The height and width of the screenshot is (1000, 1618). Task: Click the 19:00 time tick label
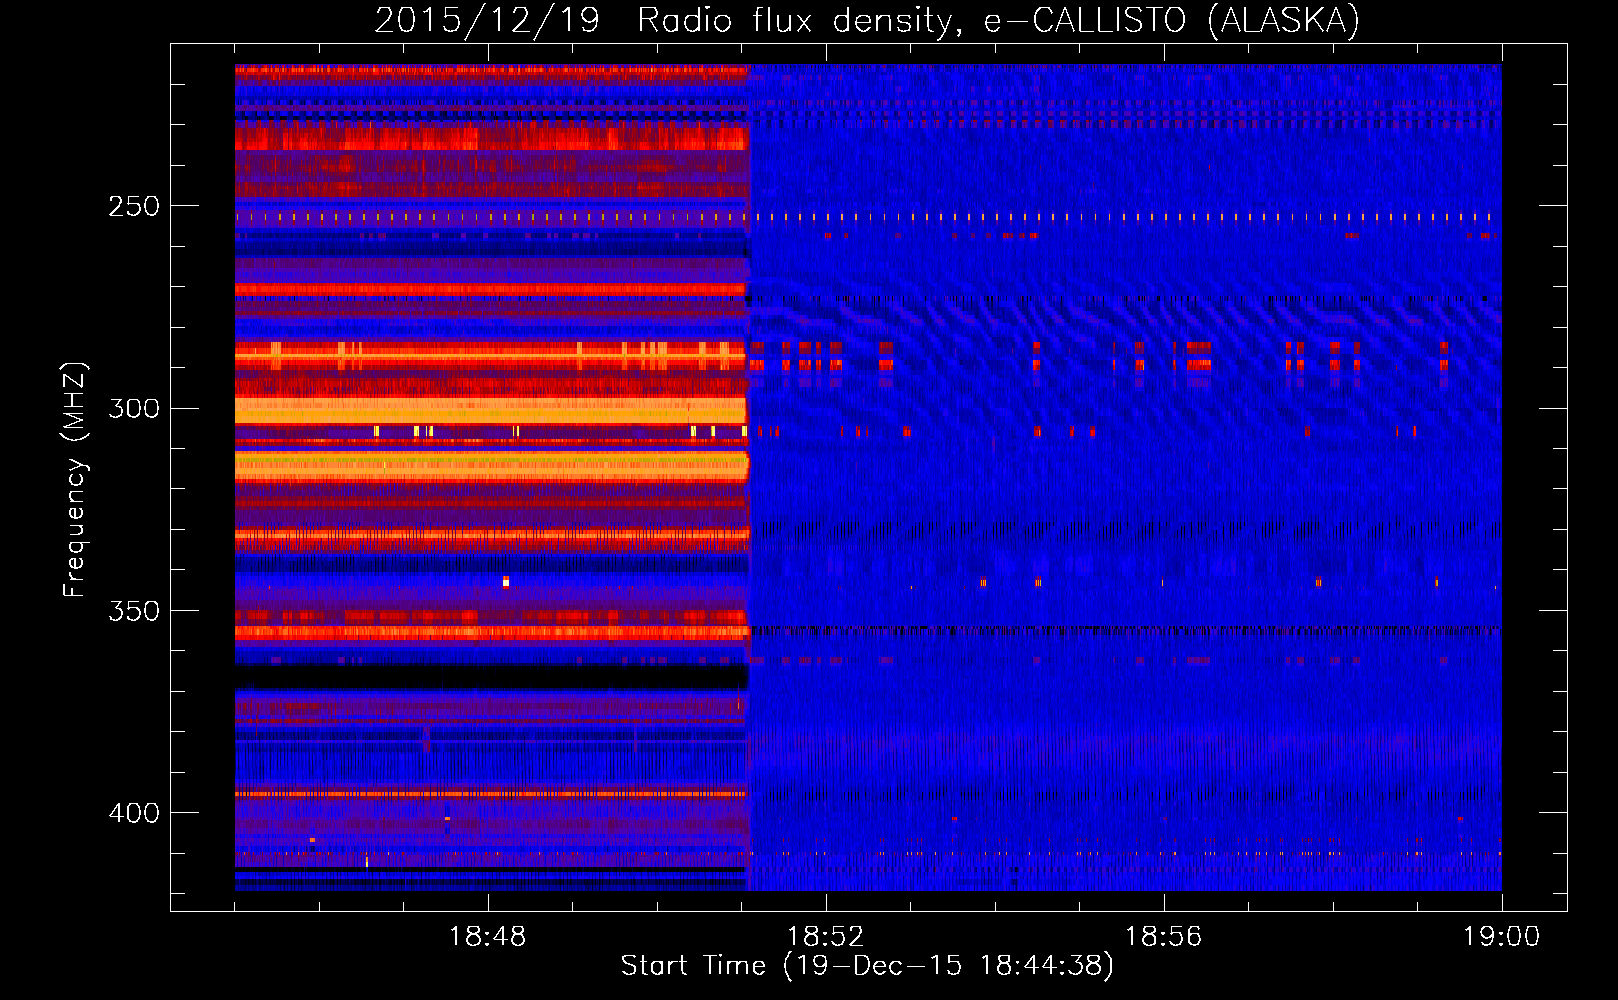coord(1501,936)
